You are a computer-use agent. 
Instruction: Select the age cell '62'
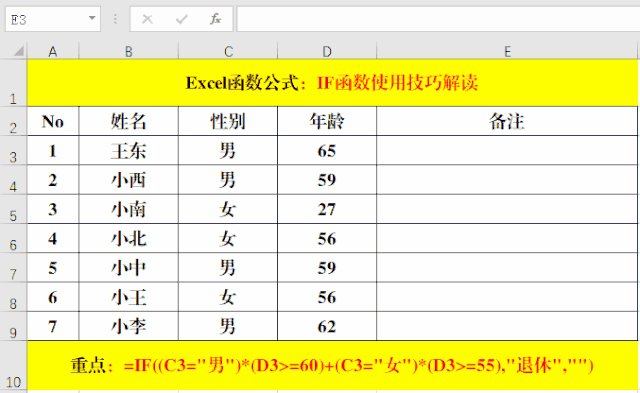pyautogui.click(x=327, y=326)
